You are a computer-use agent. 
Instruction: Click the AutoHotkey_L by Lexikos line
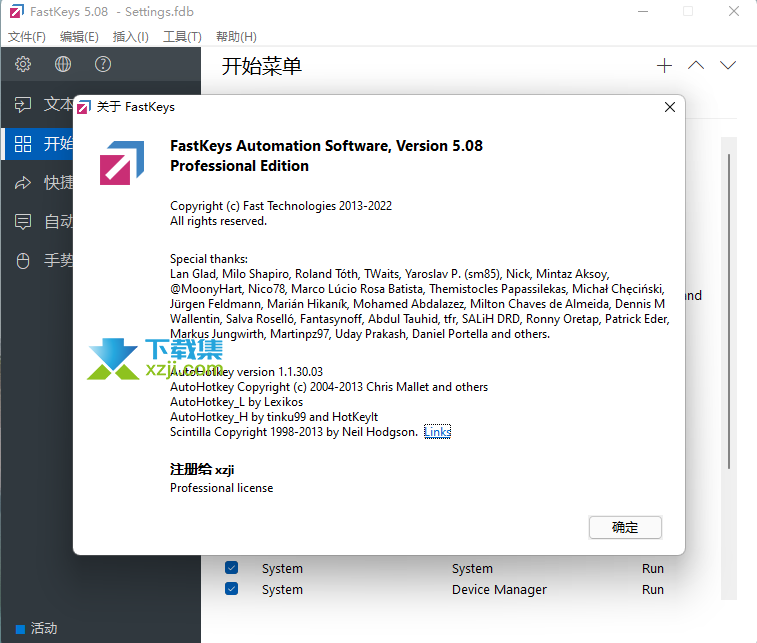coord(237,402)
